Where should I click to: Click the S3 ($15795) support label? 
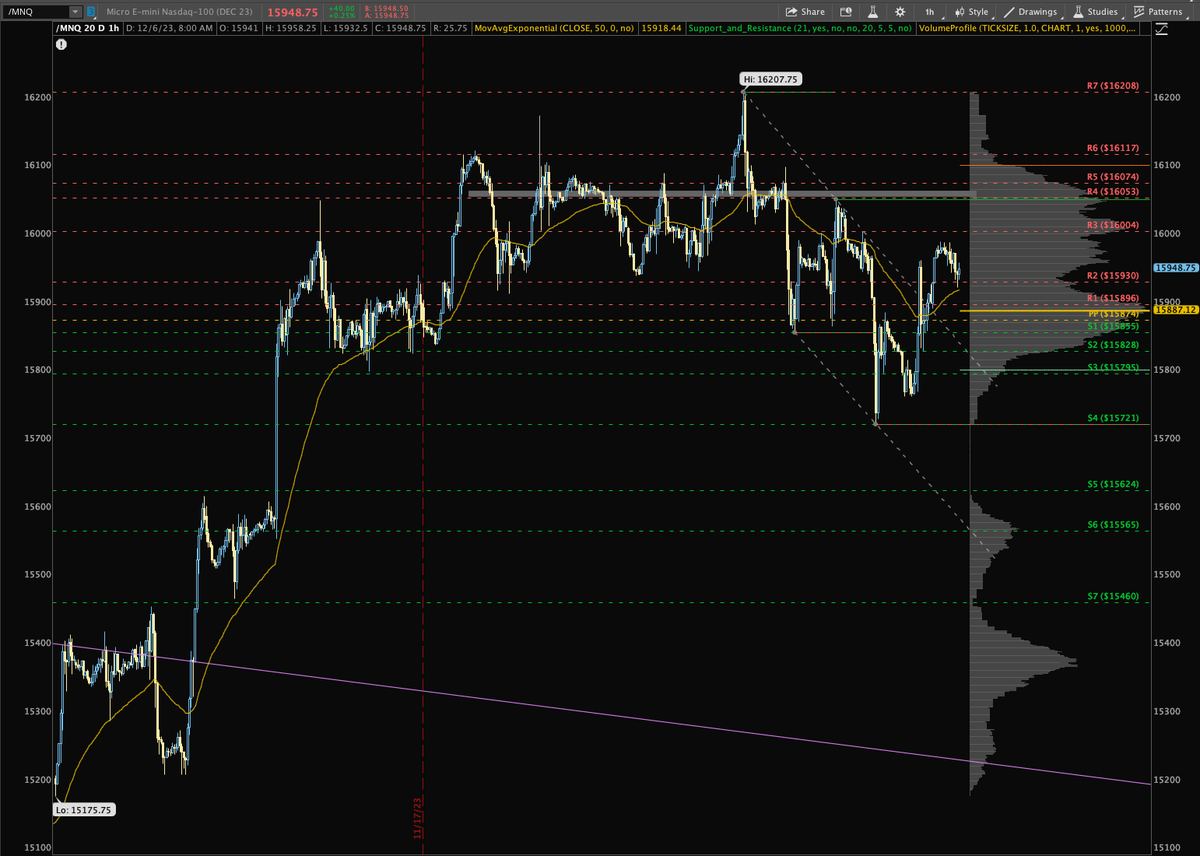pyautogui.click(x=1112, y=368)
